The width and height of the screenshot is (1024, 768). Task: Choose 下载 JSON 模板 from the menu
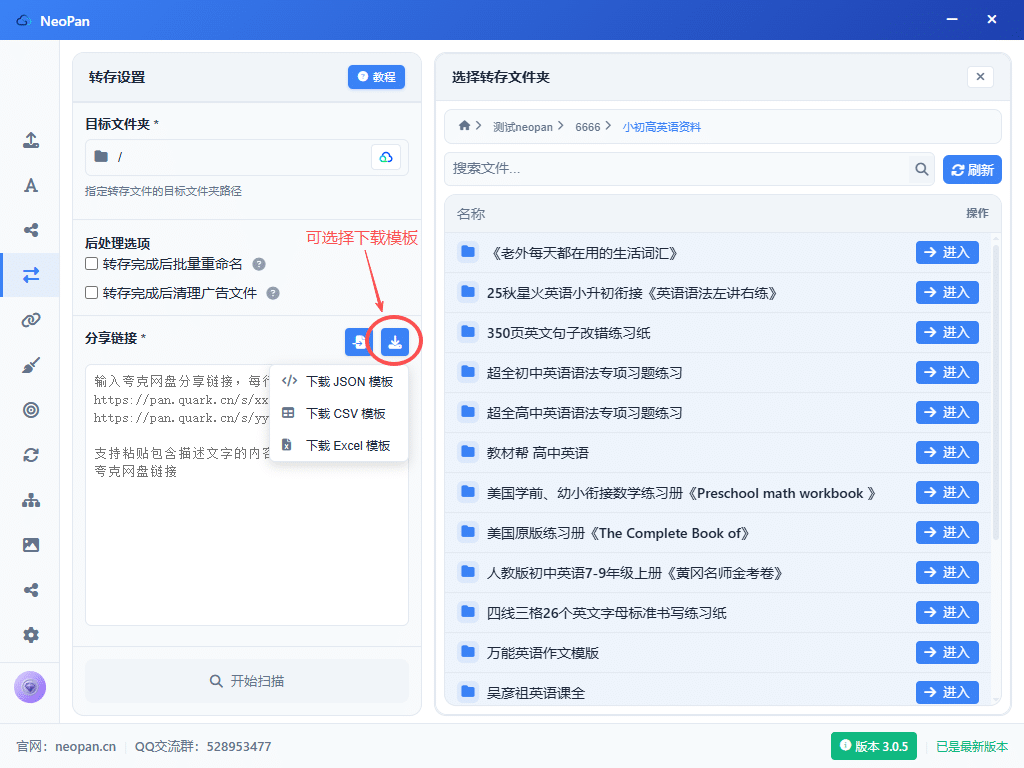(x=339, y=381)
